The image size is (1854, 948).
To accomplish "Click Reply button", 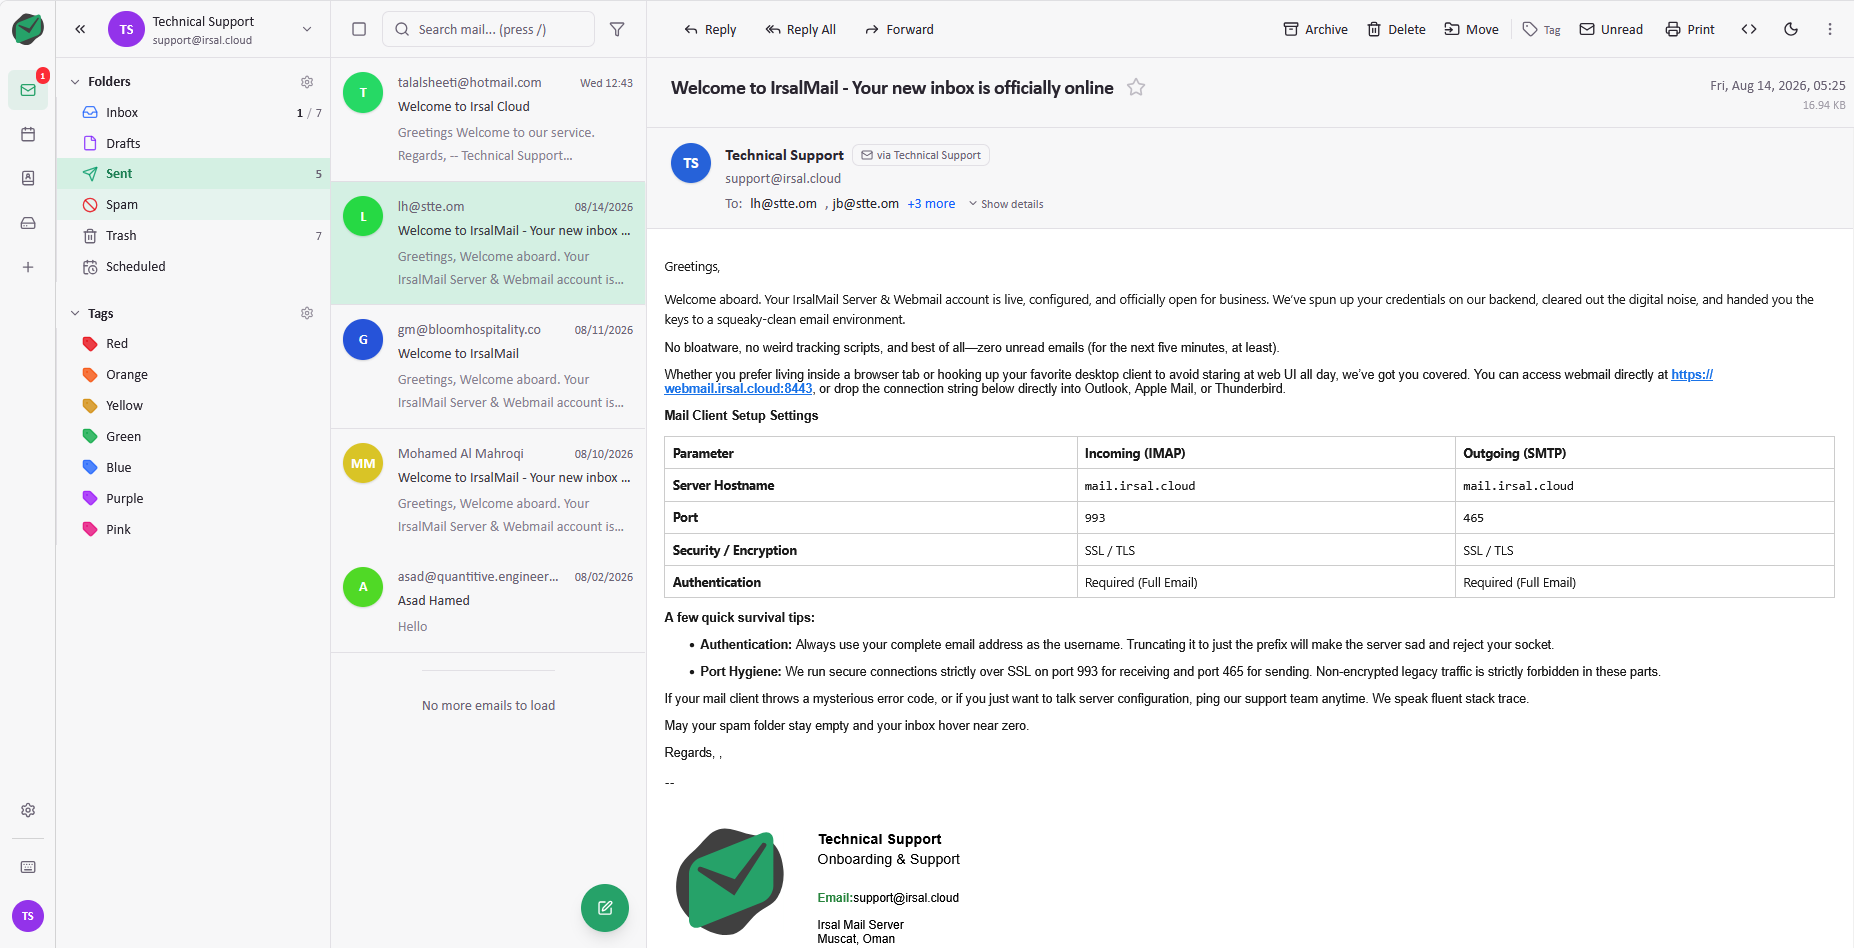I will tap(710, 29).
